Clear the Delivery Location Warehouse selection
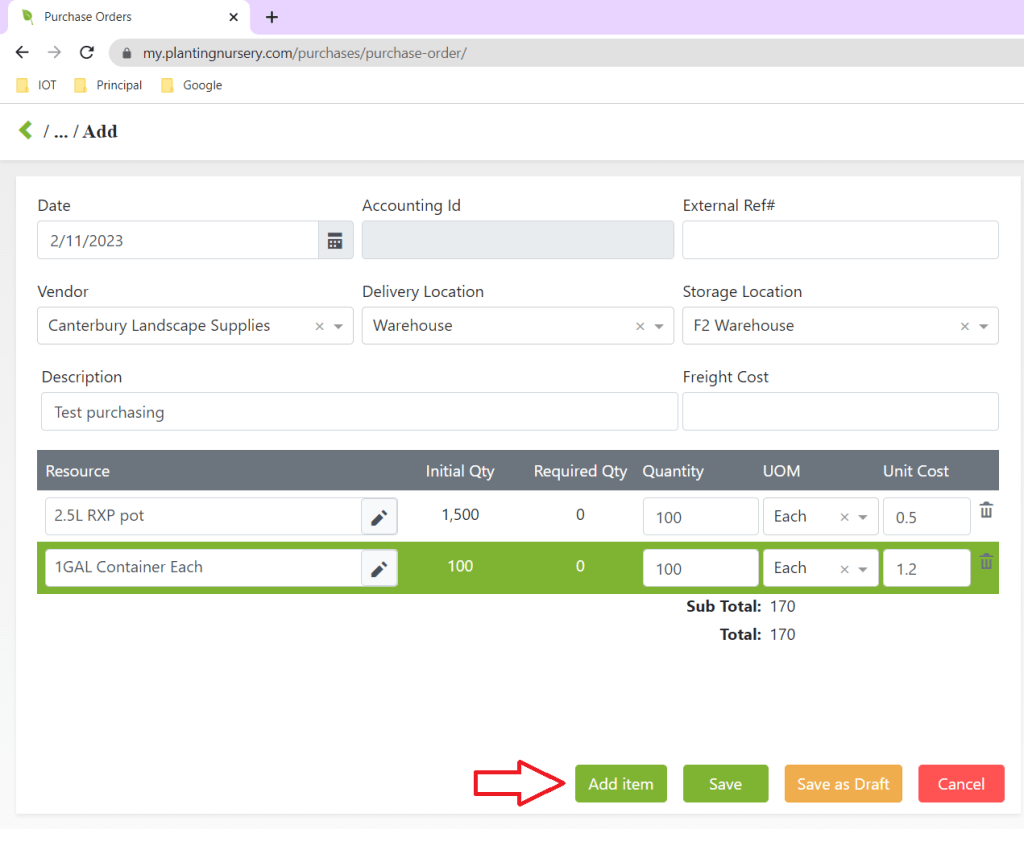Image resolution: width=1024 pixels, height=854 pixels. coord(640,327)
